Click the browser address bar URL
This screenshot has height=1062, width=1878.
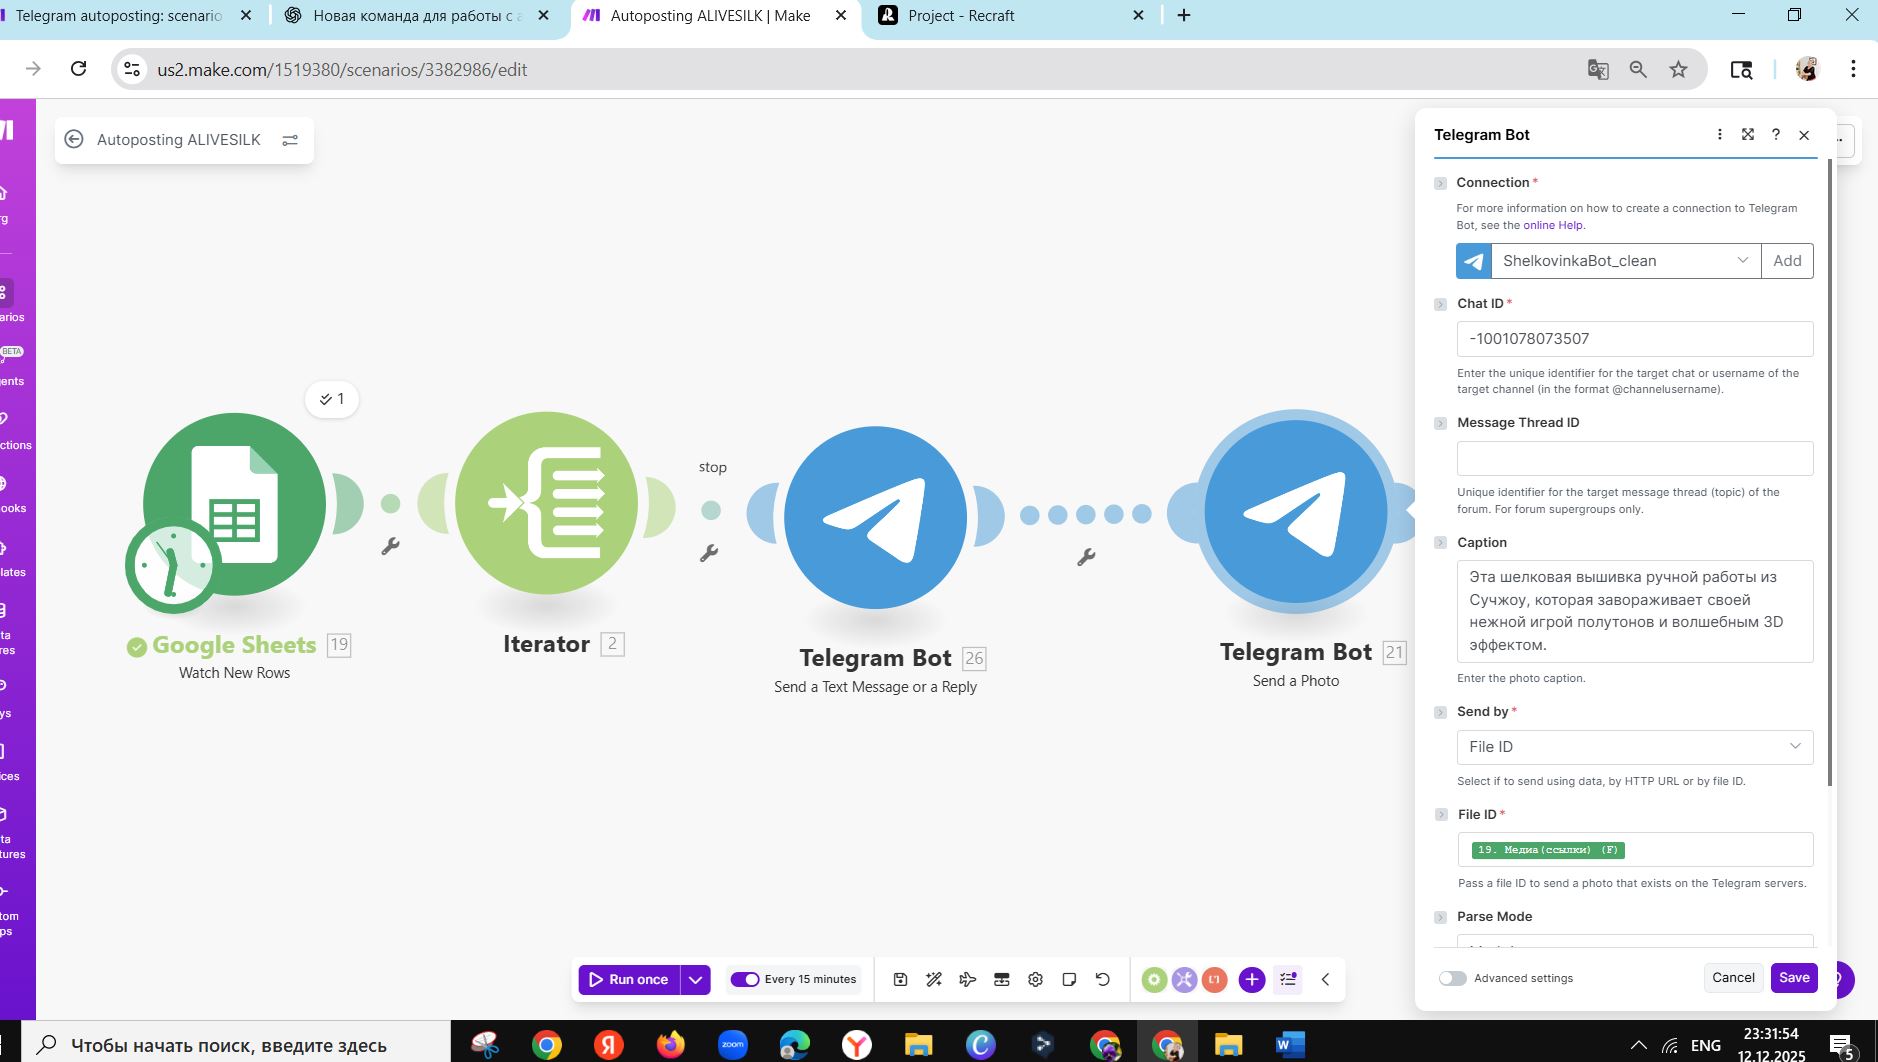click(x=342, y=70)
